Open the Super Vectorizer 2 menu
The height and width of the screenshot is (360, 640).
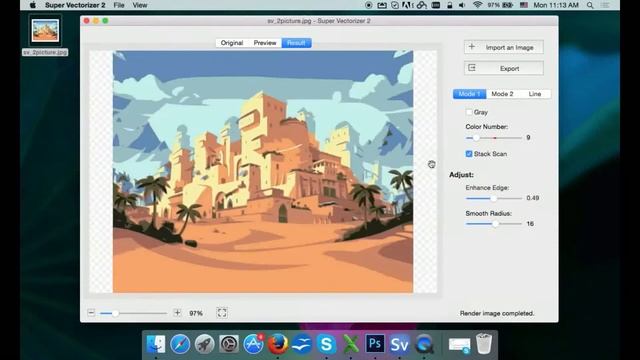tap(75, 5)
